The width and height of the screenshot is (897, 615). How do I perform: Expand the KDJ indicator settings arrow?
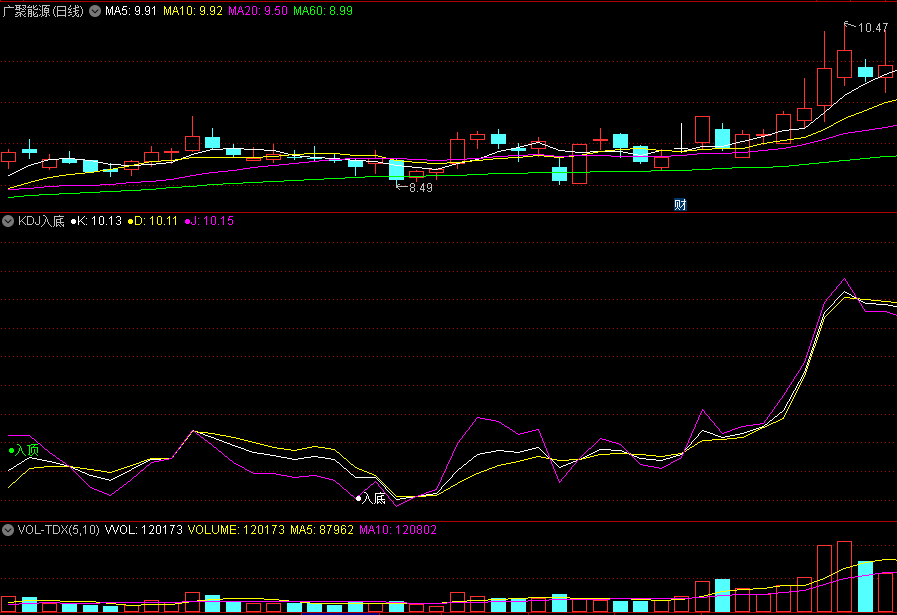pyautogui.click(x=7, y=221)
